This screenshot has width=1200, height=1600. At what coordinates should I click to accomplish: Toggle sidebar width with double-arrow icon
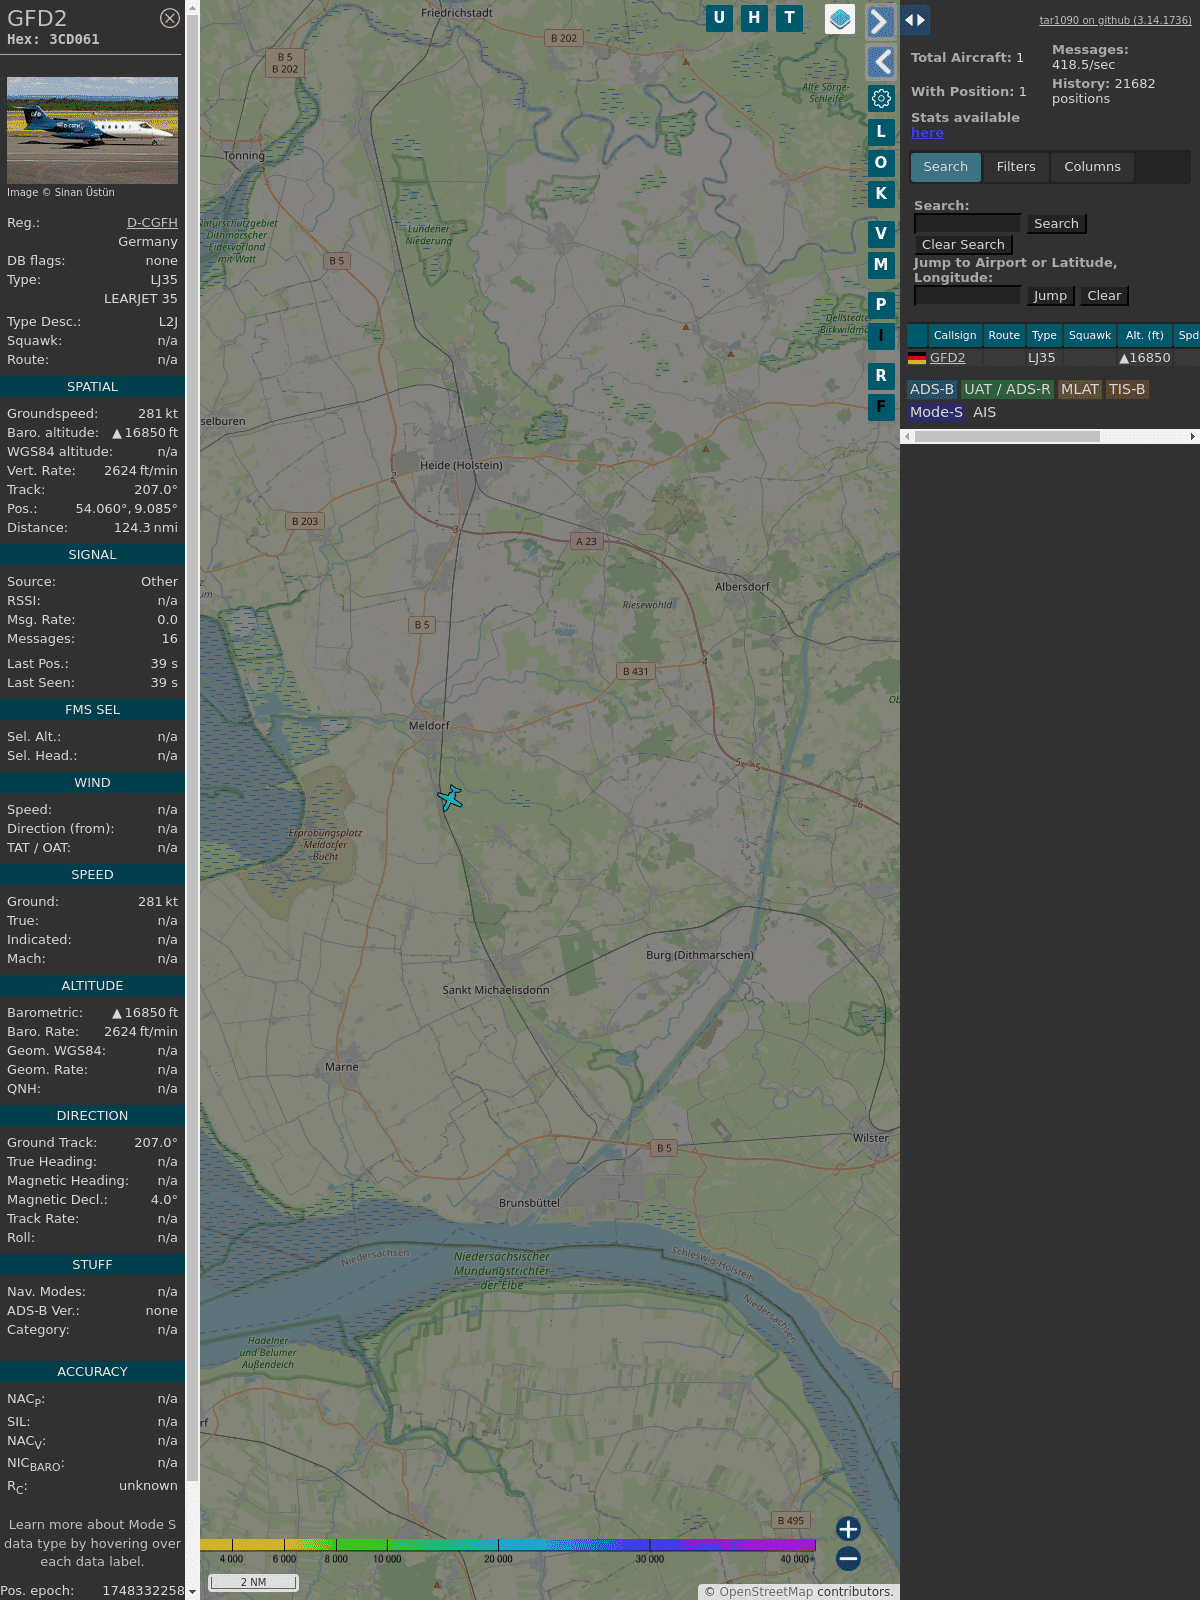pos(914,20)
